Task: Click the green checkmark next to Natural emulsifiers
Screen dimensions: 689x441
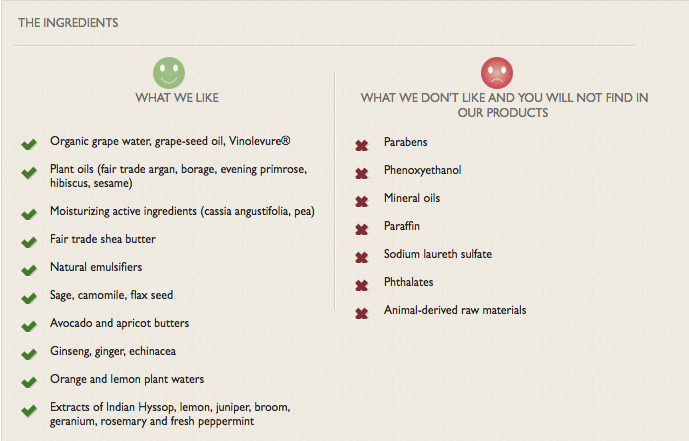Action: pos(29,270)
